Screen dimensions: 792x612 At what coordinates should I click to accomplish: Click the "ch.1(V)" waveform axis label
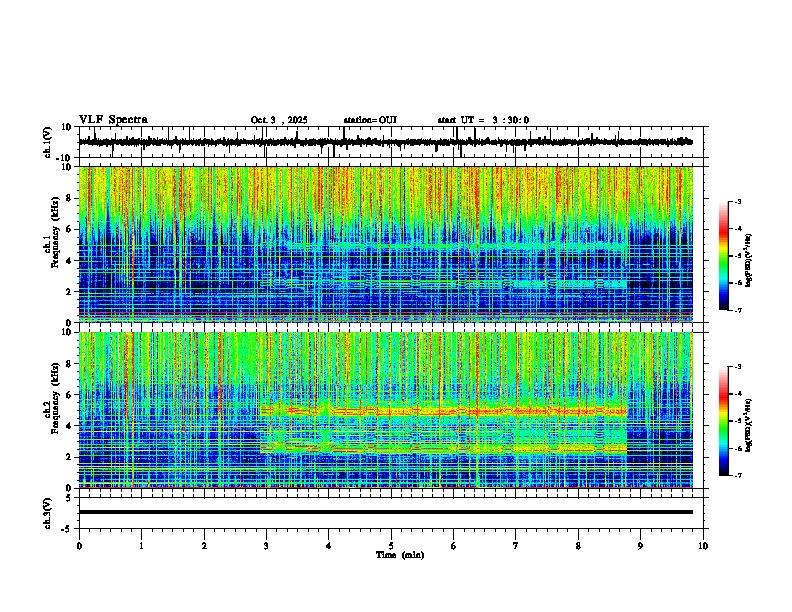pyautogui.click(x=49, y=142)
